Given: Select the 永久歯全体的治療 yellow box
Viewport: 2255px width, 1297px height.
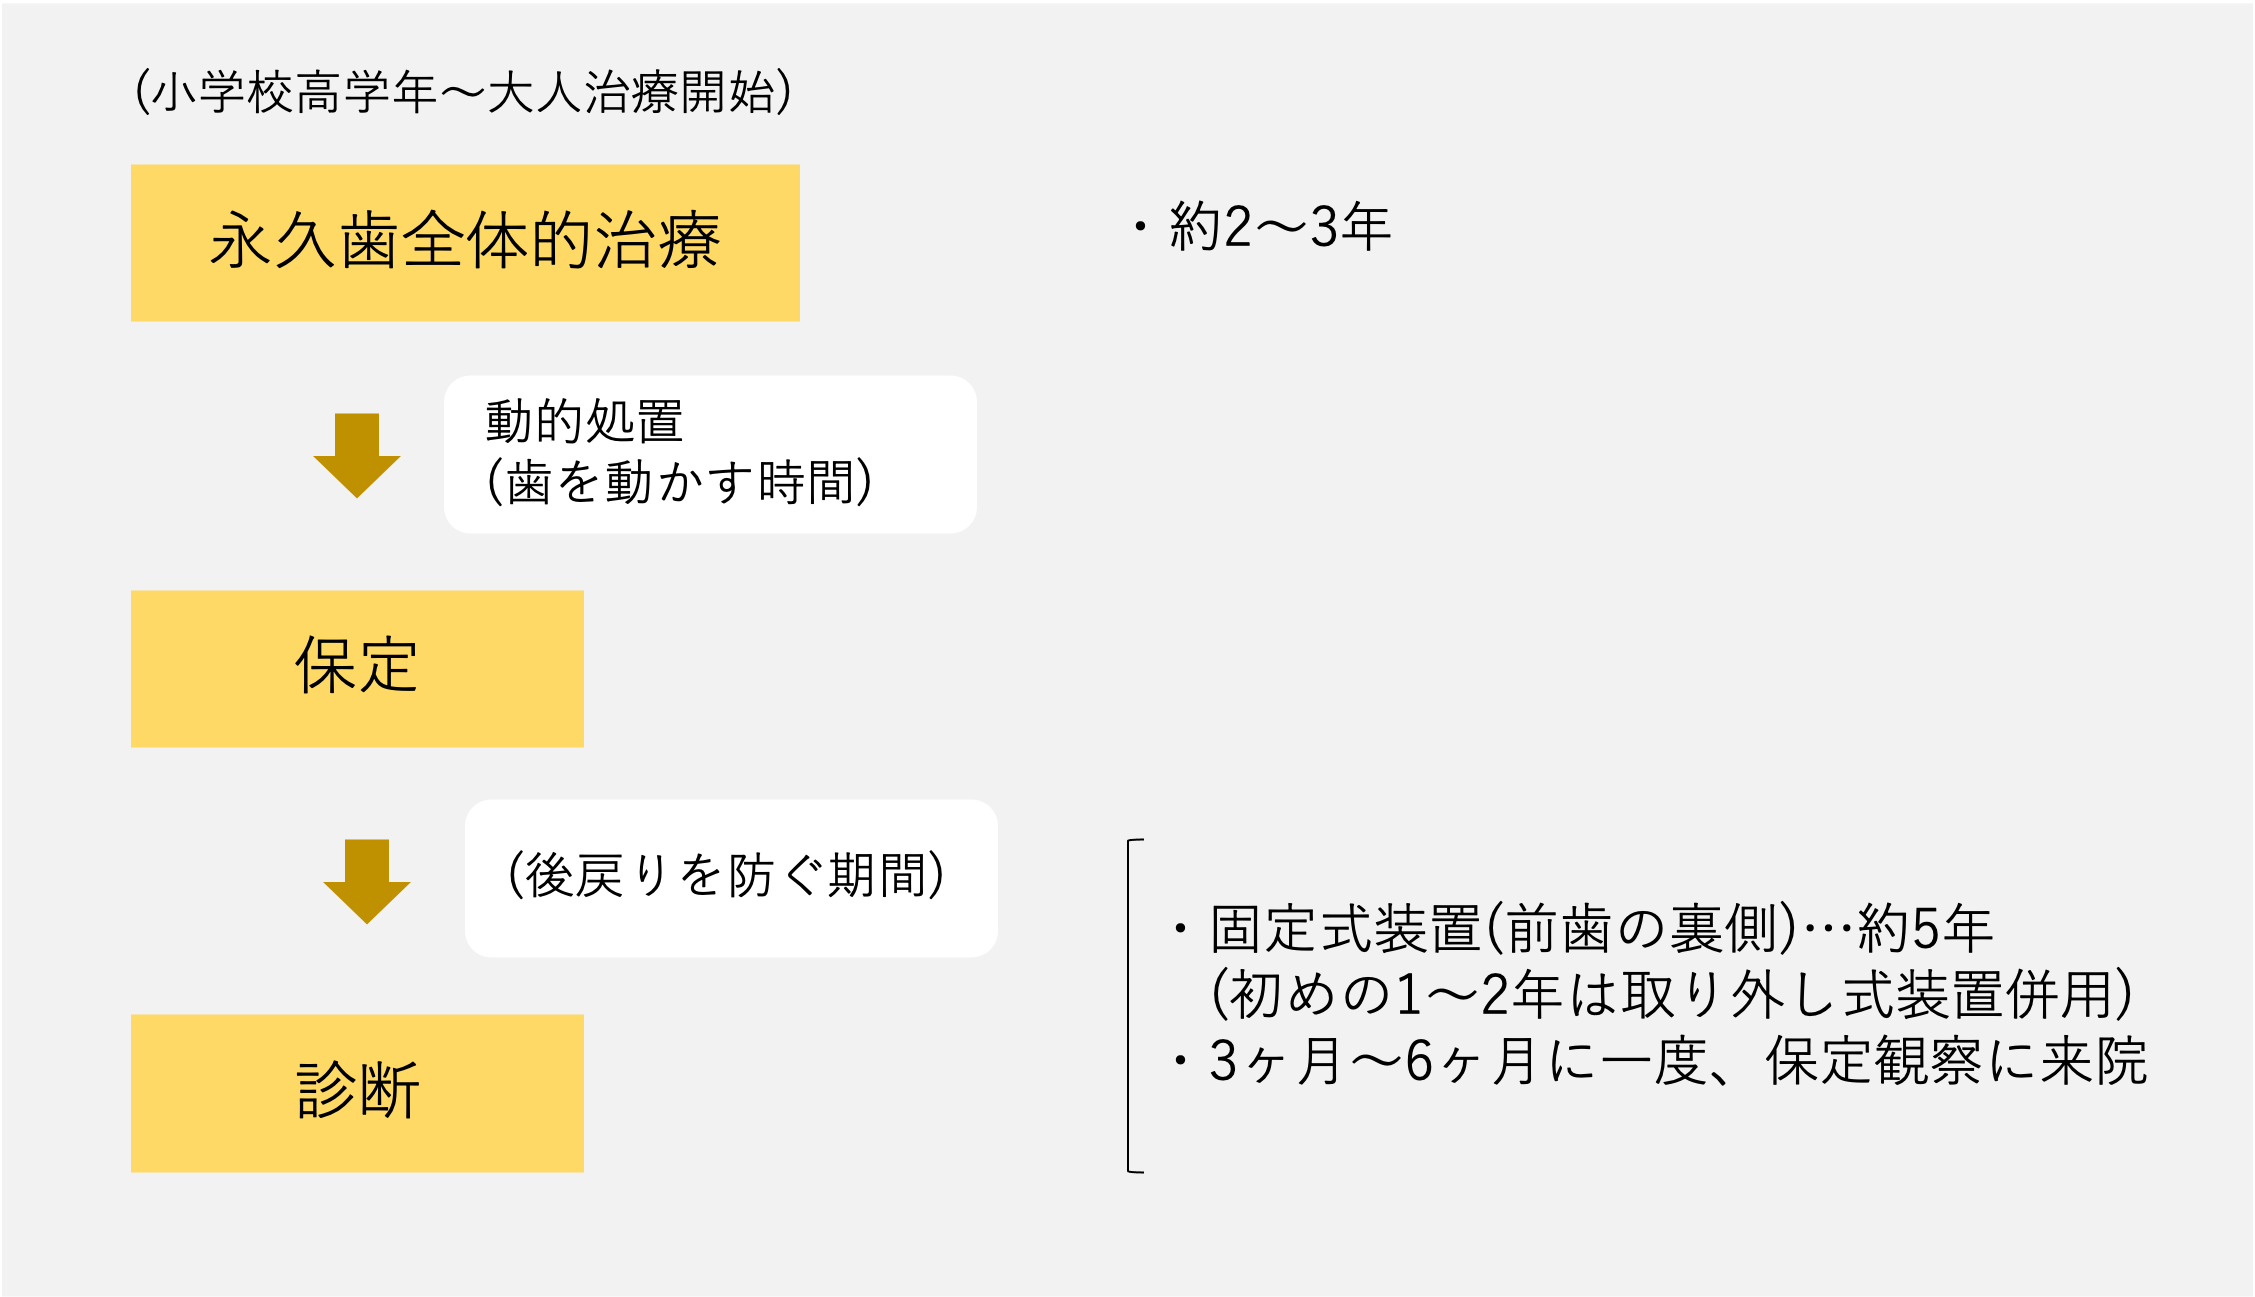Looking at the screenshot, I should [465, 243].
